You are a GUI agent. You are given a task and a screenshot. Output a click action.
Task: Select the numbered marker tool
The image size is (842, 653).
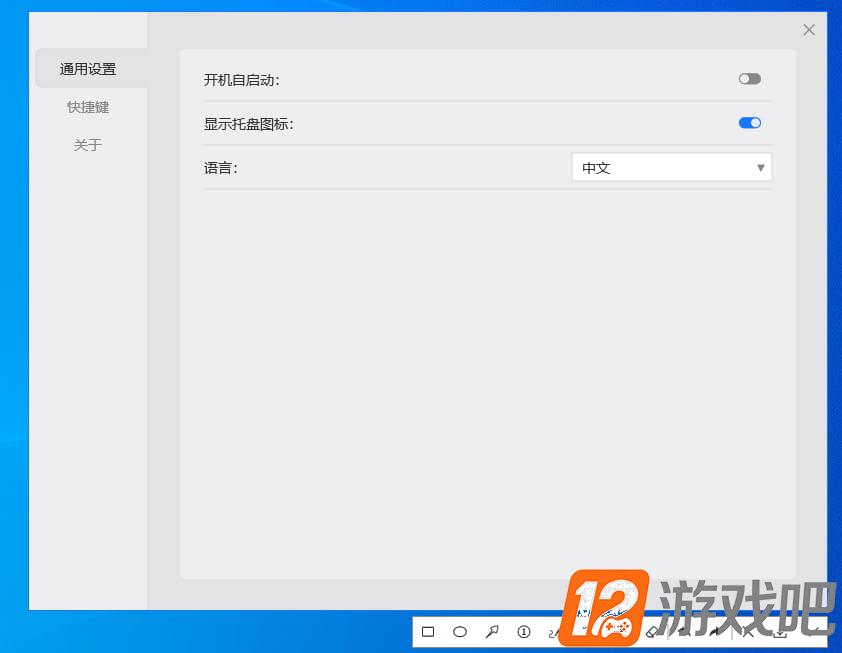click(x=524, y=632)
